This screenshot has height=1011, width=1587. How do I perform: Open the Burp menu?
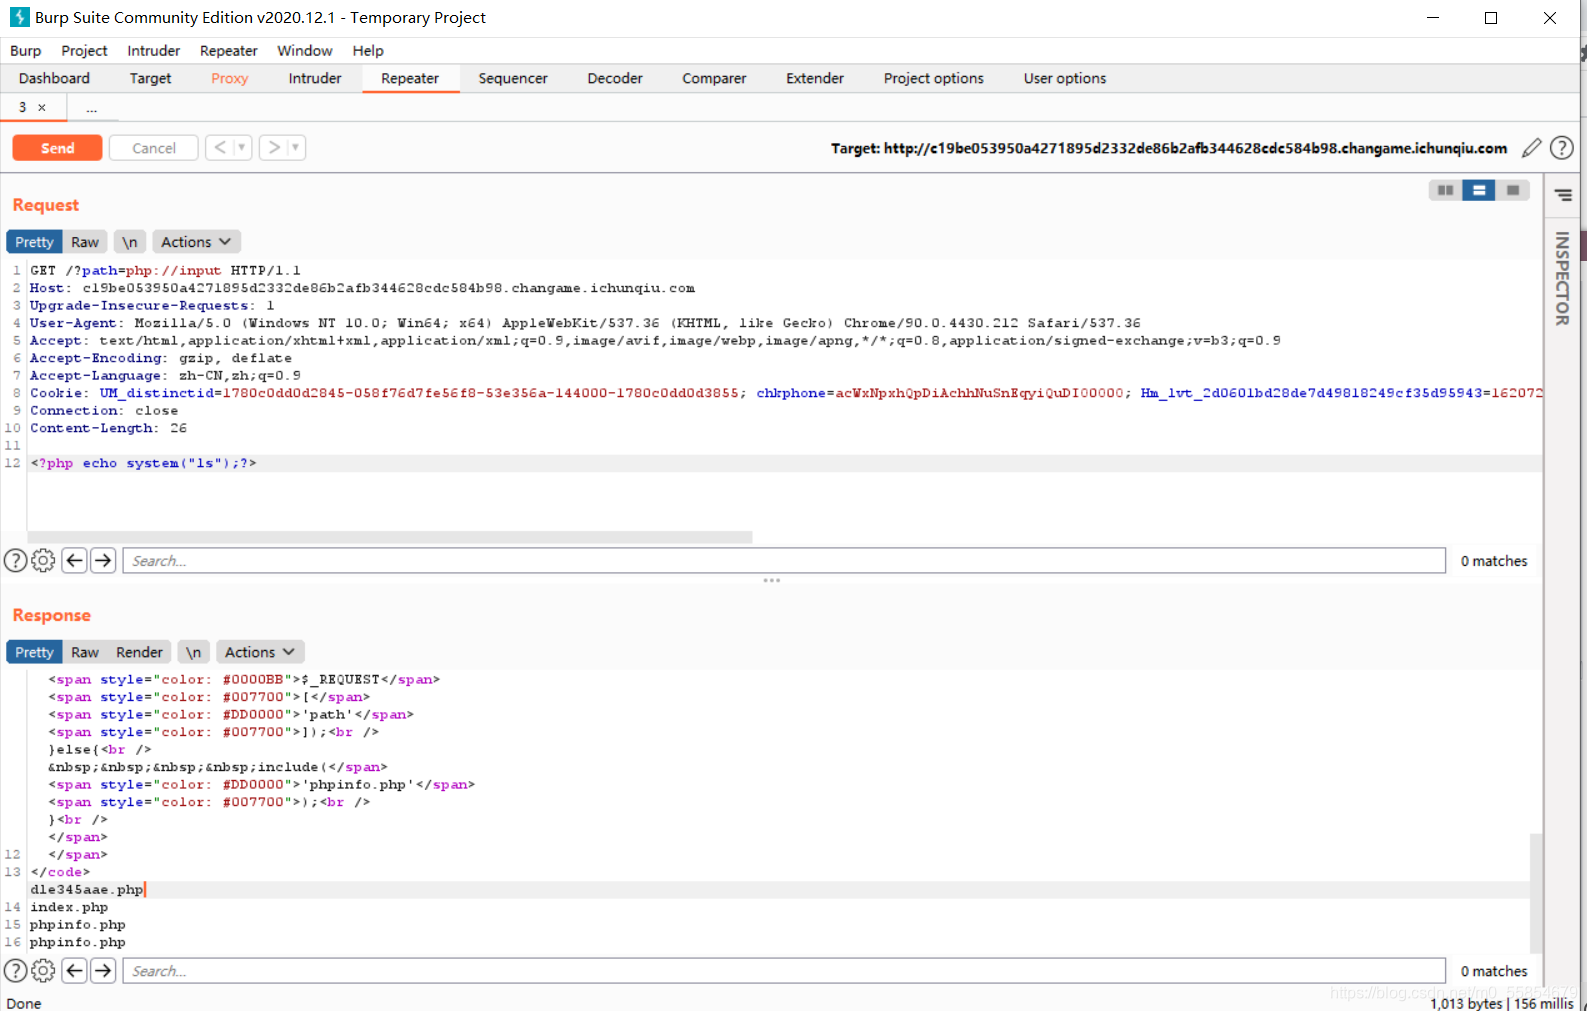(25, 51)
